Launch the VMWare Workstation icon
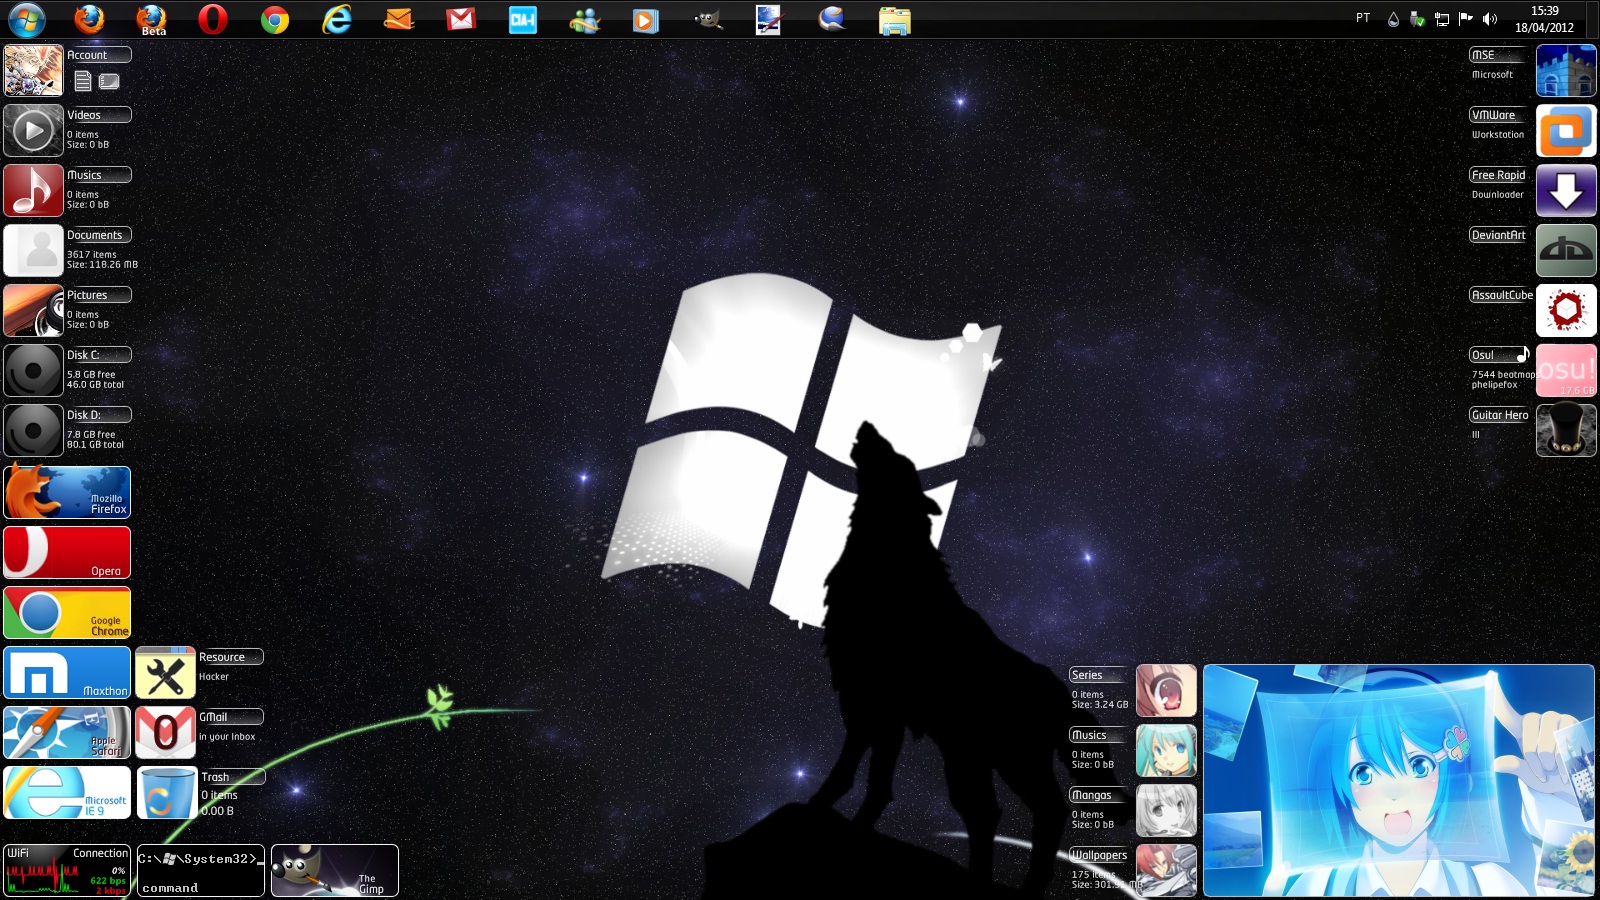 pyautogui.click(x=1566, y=130)
